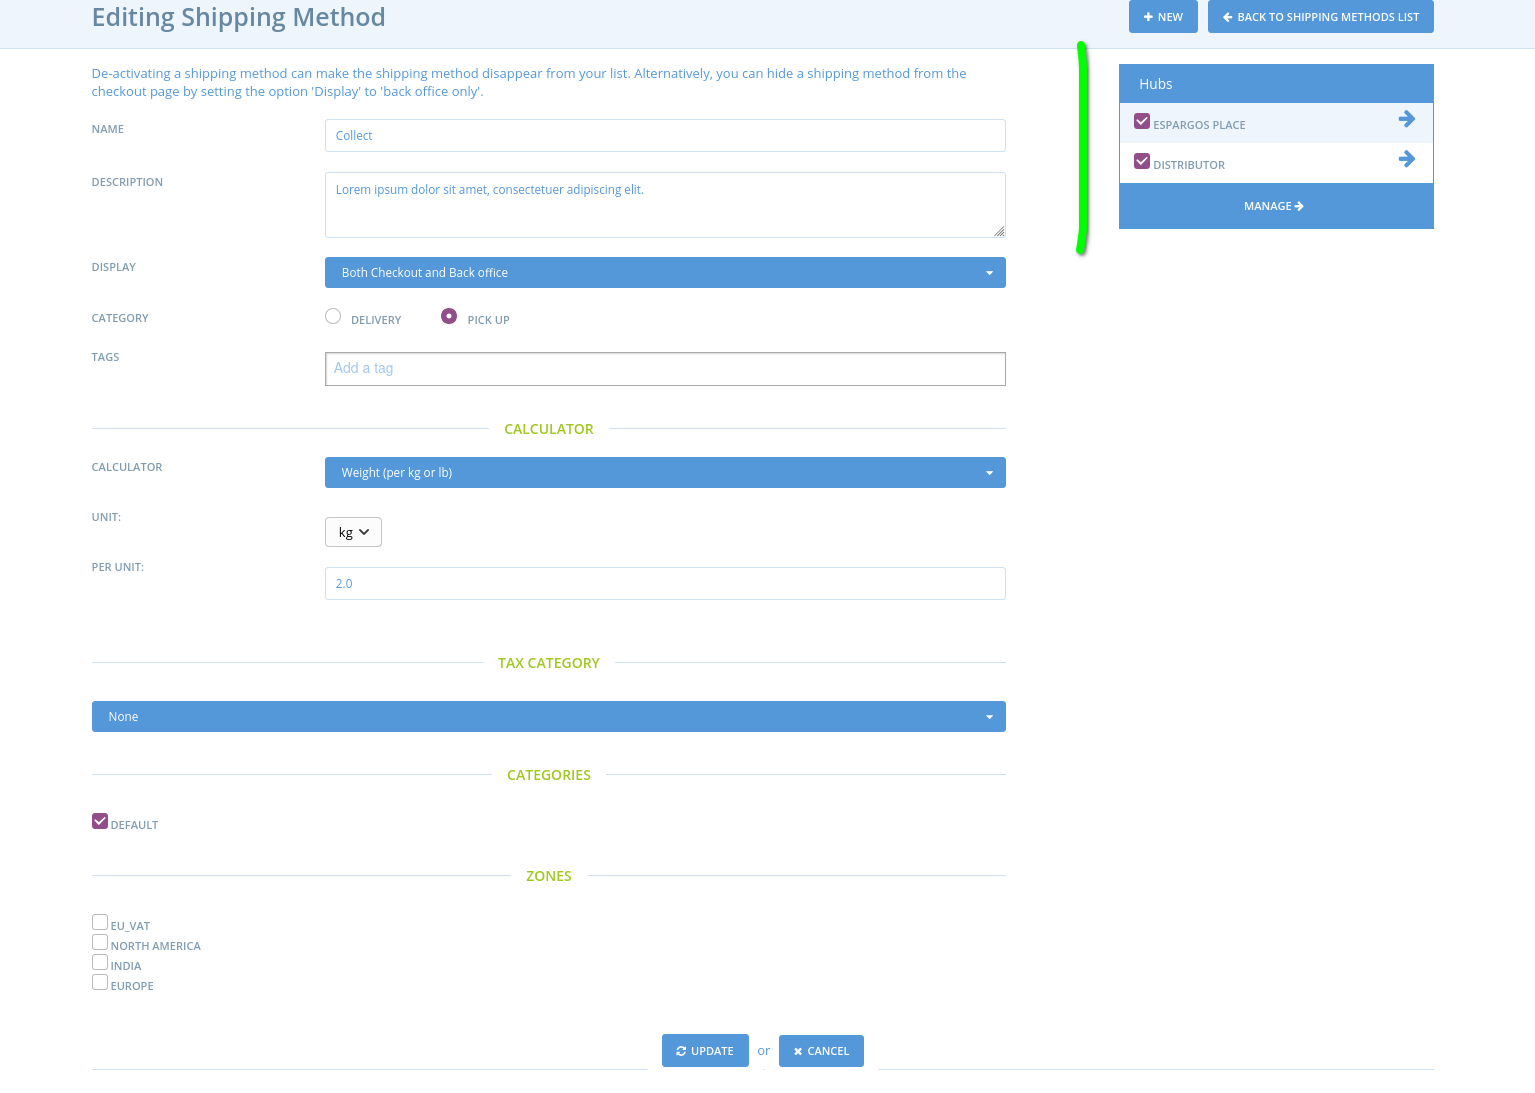Click the Distributor hub label
Image resolution: width=1535 pixels, height=1093 pixels.
click(x=1189, y=165)
